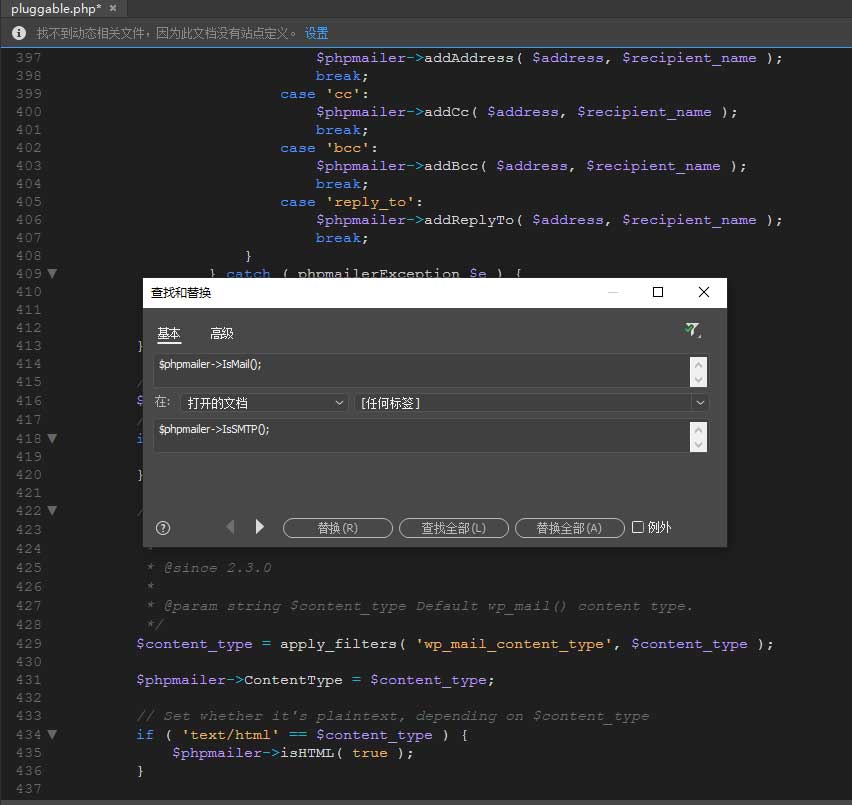Open the 打开的文档 scope dropdown
The width and height of the screenshot is (852, 805).
coord(264,403)
